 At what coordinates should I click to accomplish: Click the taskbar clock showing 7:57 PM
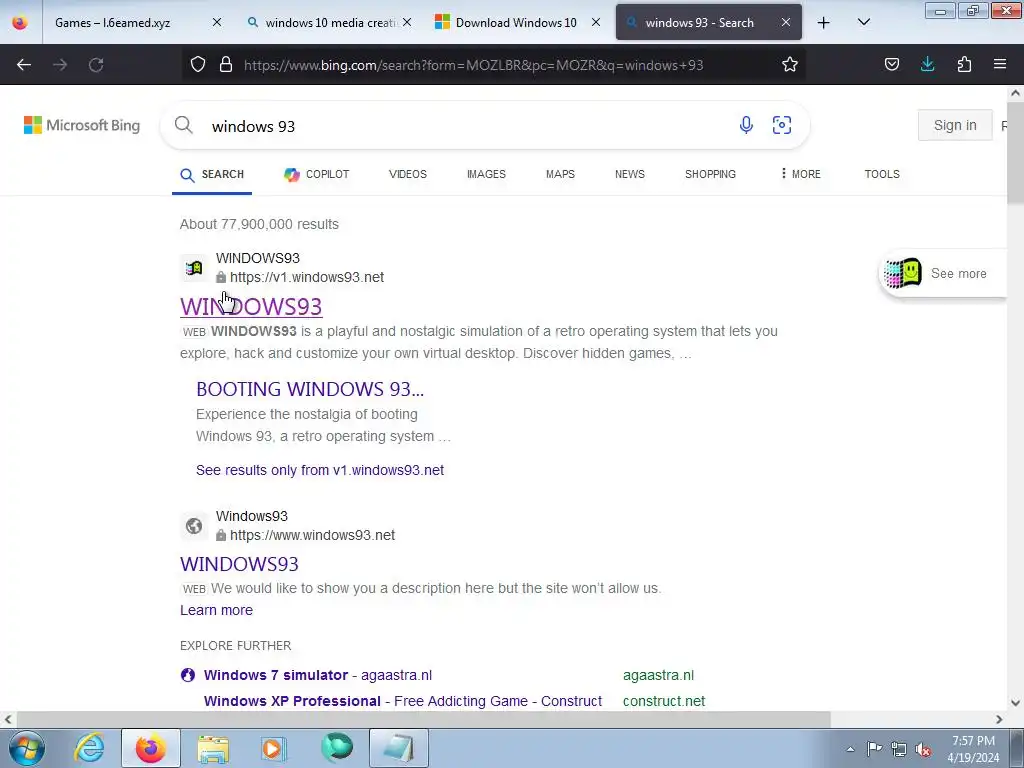click(x=974, y=749)
